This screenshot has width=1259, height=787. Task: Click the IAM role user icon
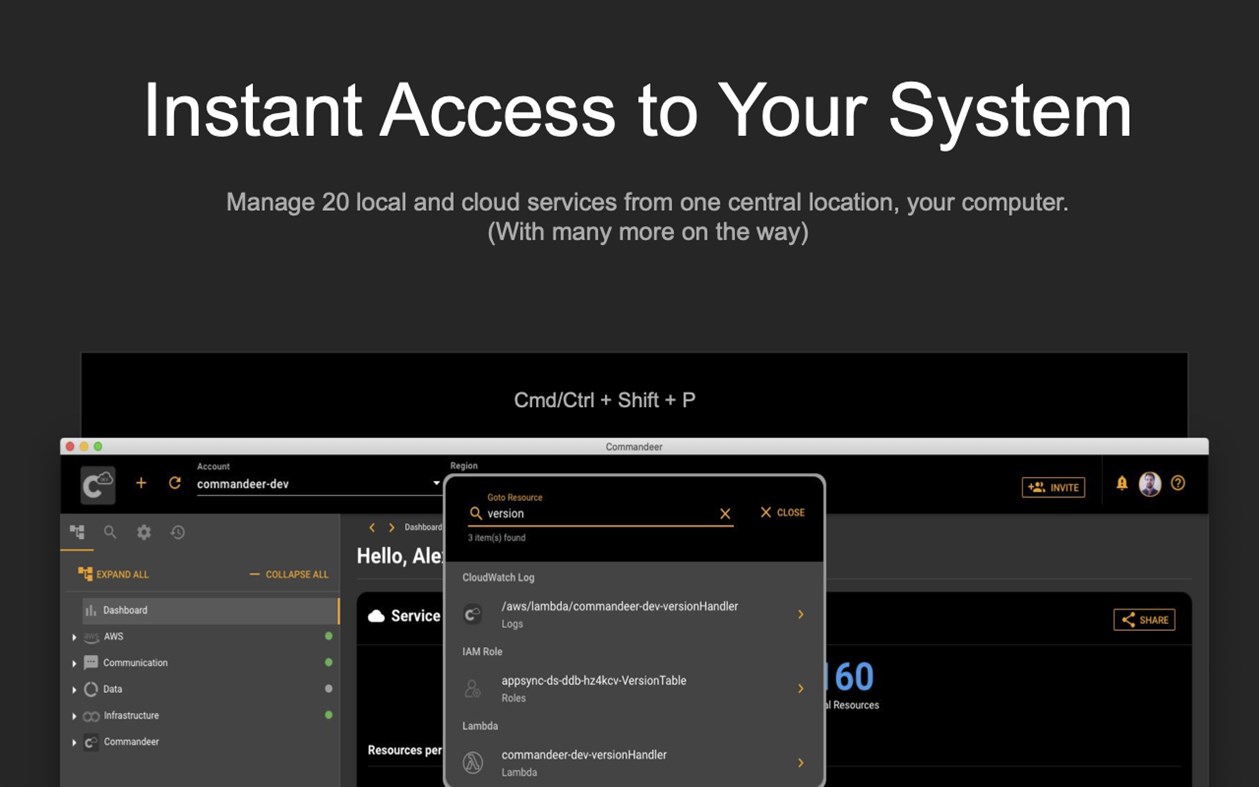[473, 688]
